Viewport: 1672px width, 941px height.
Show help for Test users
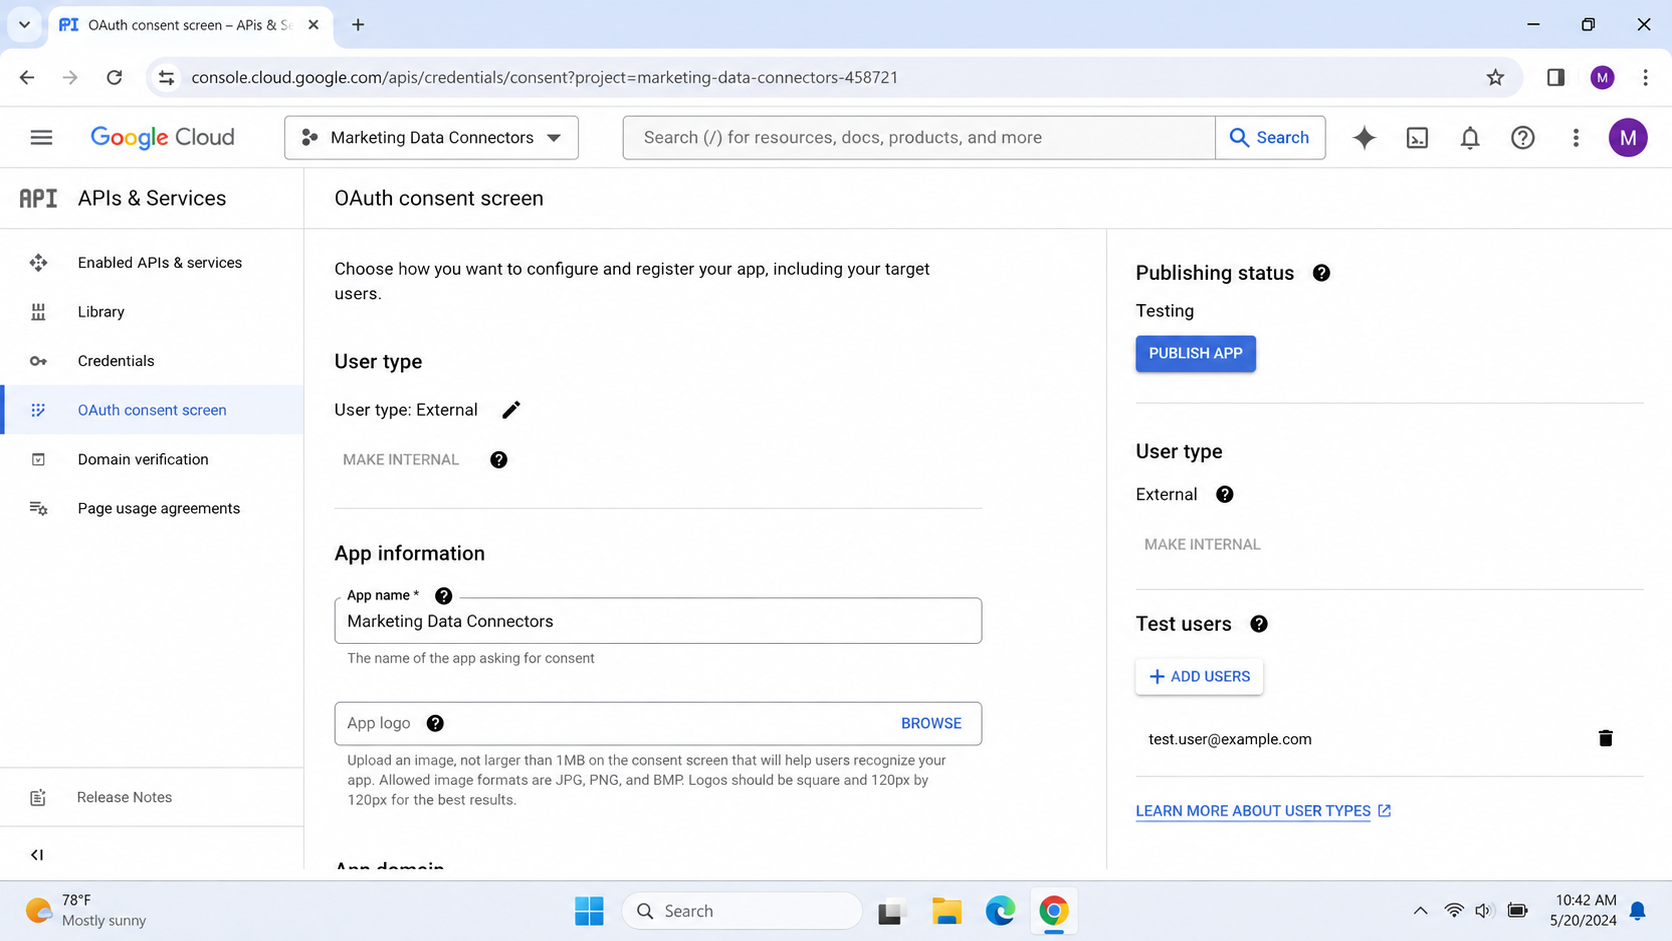(x=1259, y=624)
